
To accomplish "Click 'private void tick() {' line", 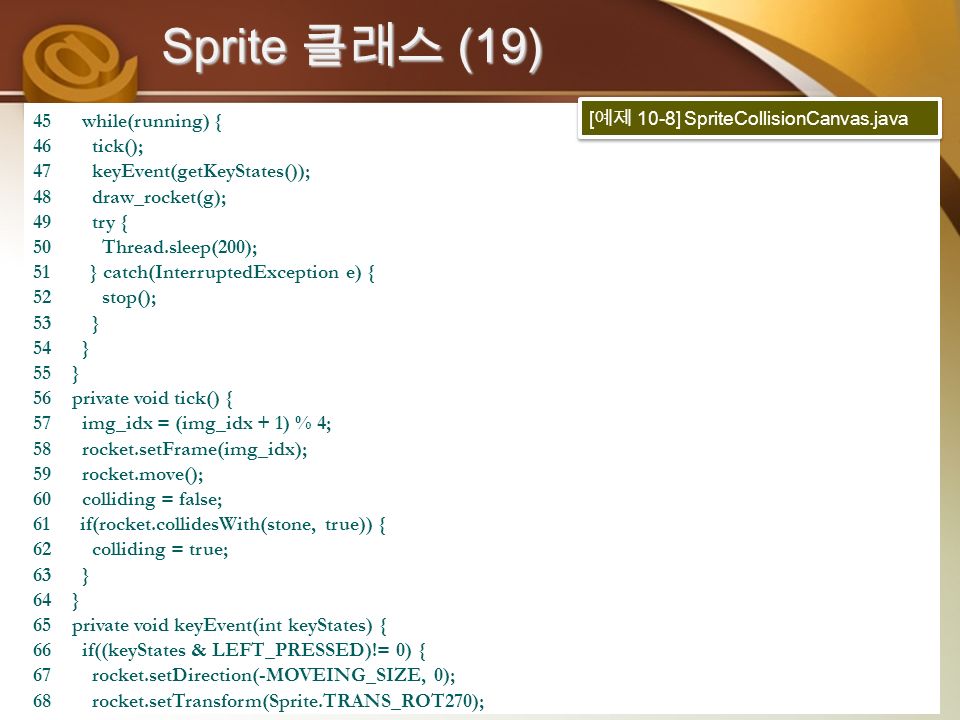I will click(152, 399).
